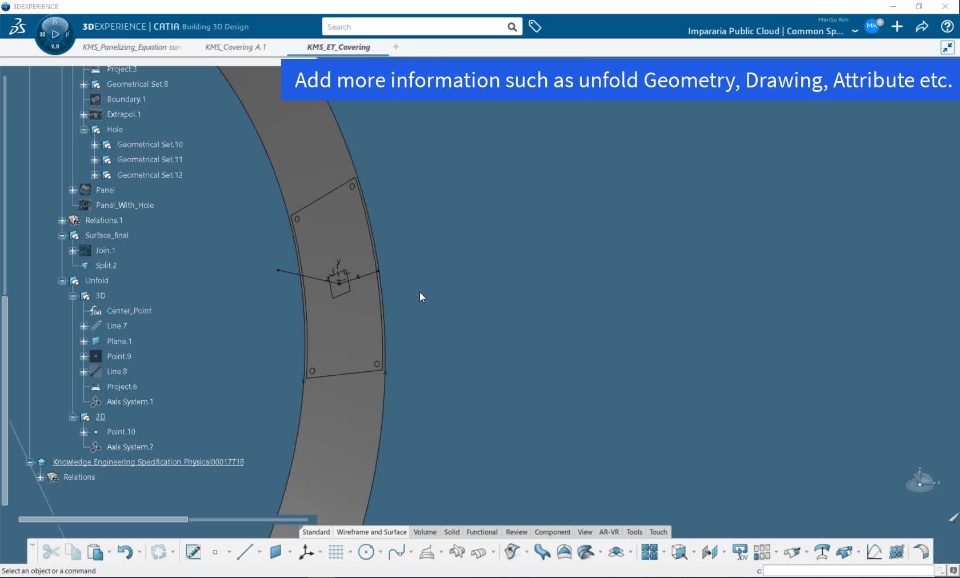Click the Add plus icon in top bar
The image size is (960, 578).
(x=897, y=26)
